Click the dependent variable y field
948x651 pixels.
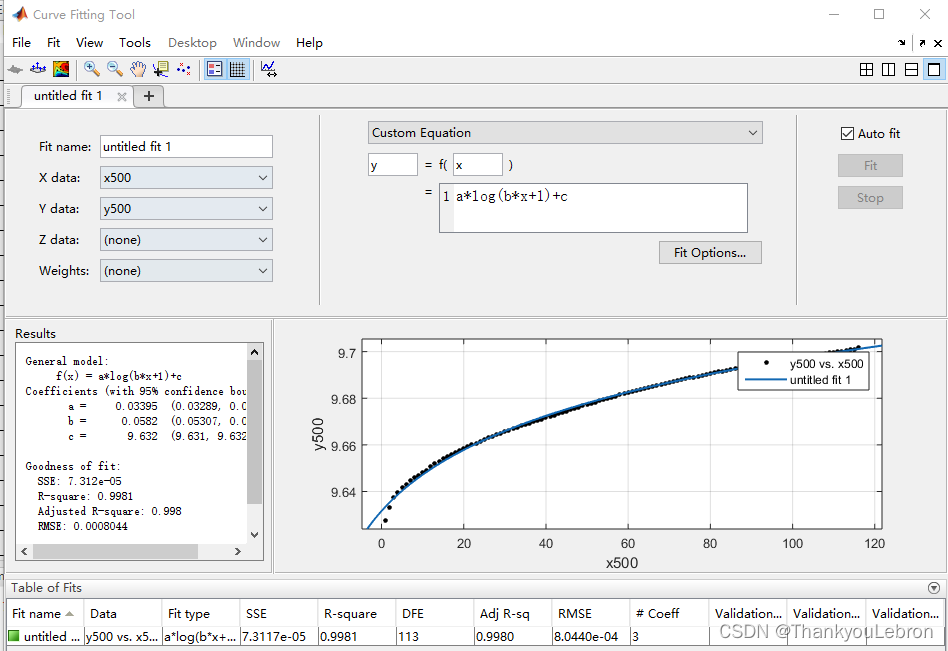392,165
